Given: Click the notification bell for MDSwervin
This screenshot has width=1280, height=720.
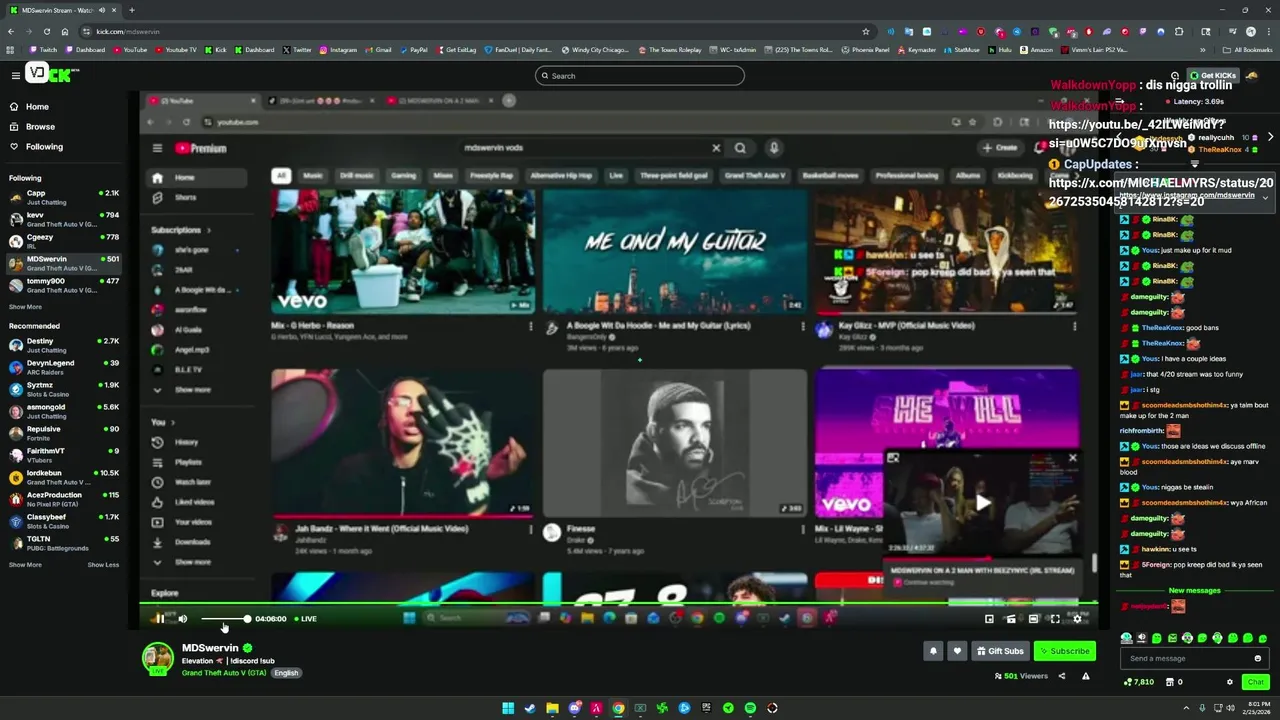Looking at the screenshot, I should point(933,651).
